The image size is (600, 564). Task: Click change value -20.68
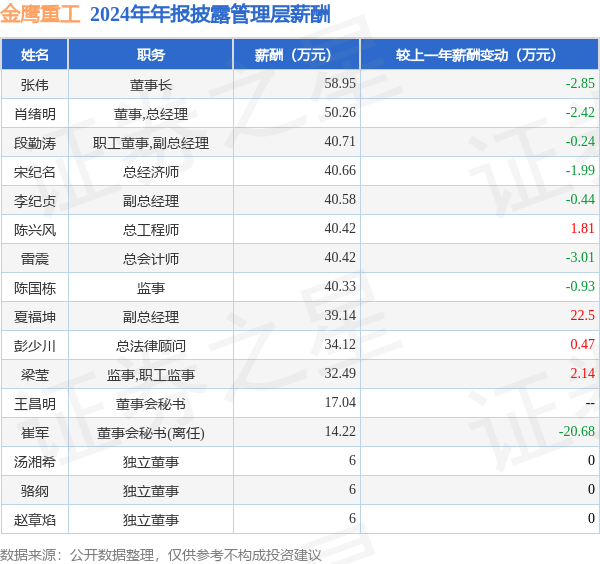pyautogui.click(x=577, y=432)
